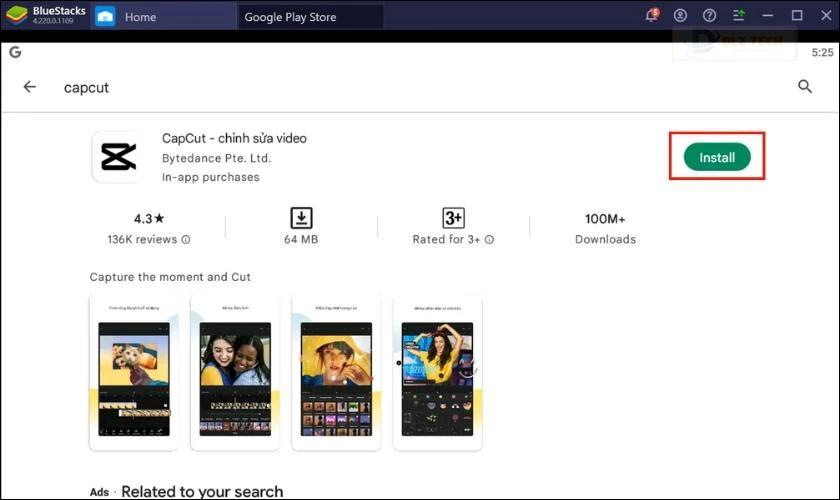
Task: Click the Google G icon
Action: point(16,52)
